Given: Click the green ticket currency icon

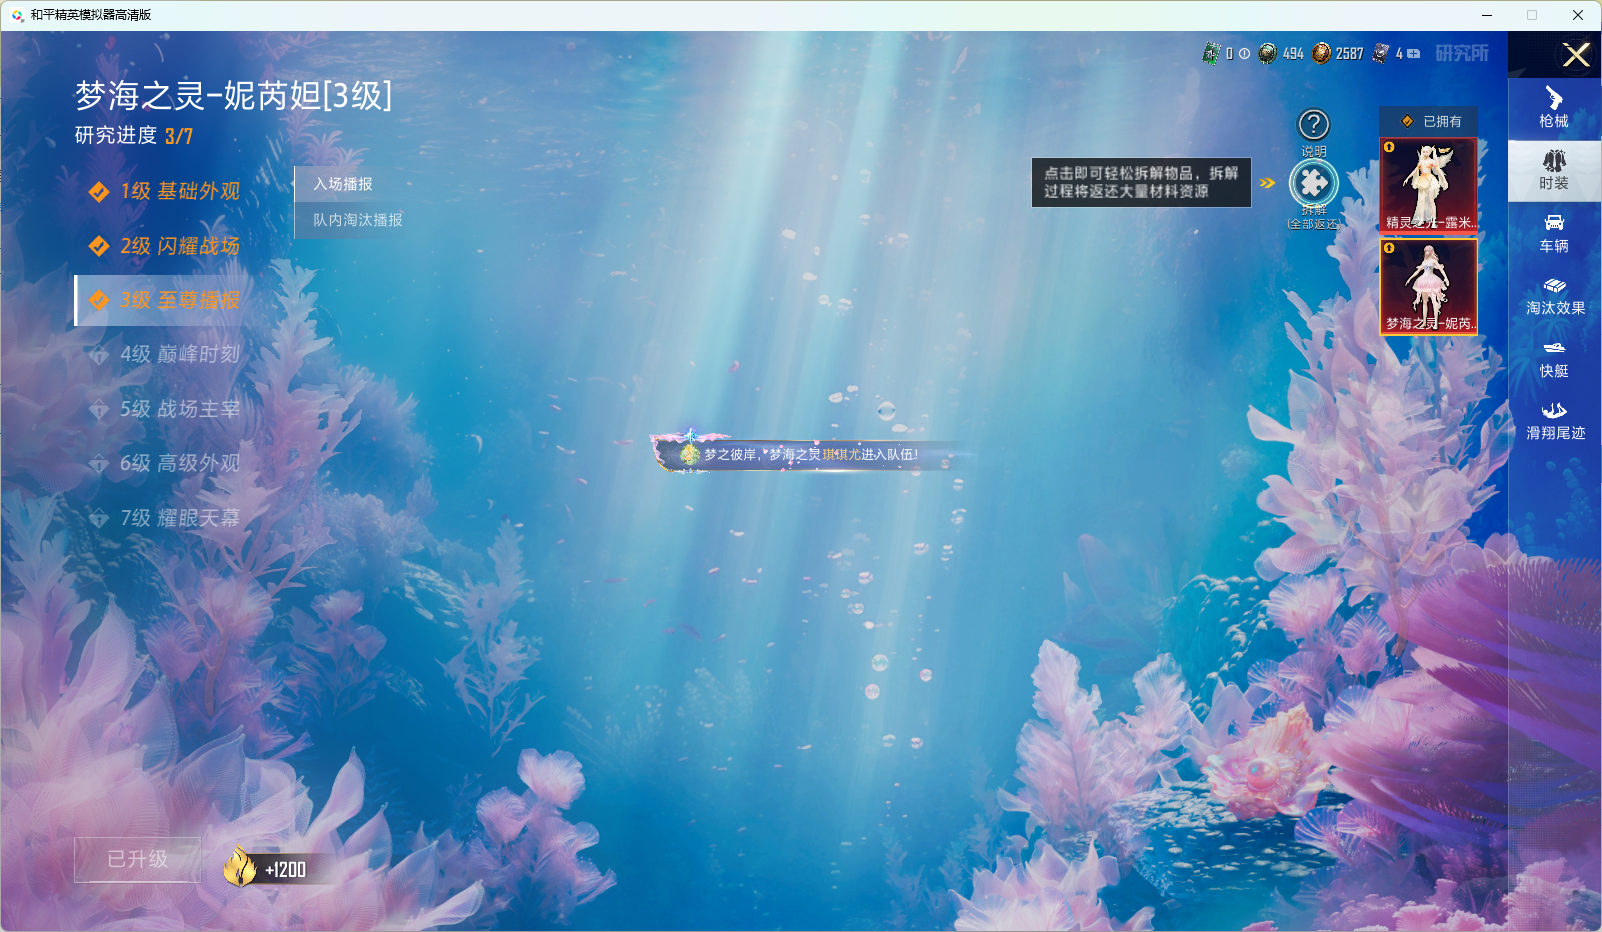Looking at the screenshot, I should click(1211, 53).
